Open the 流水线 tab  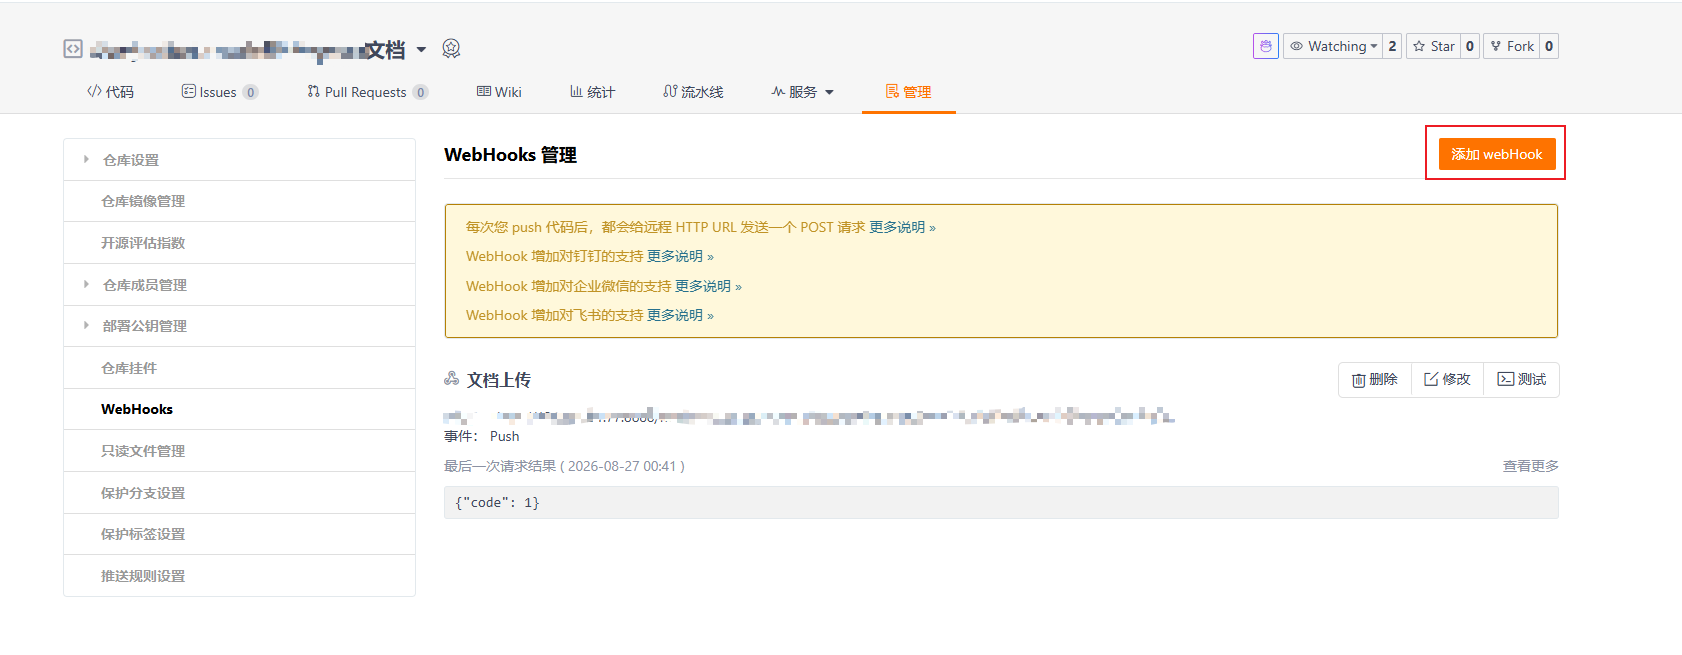[693, 92]
